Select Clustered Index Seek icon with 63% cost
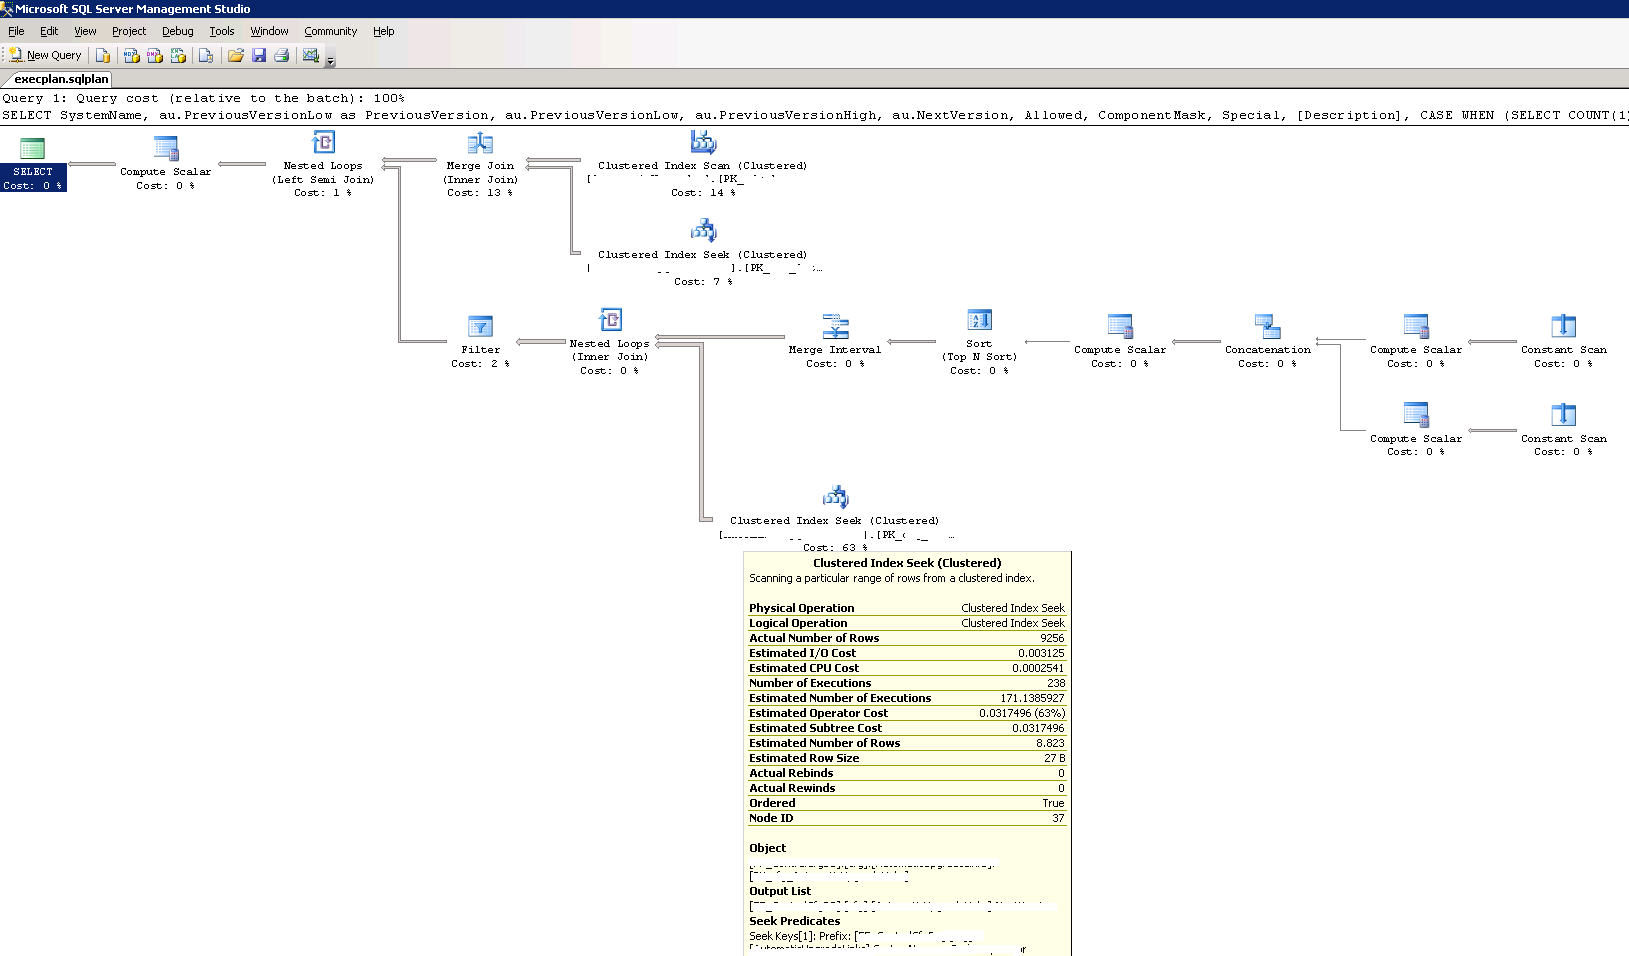 pos(835,497)
